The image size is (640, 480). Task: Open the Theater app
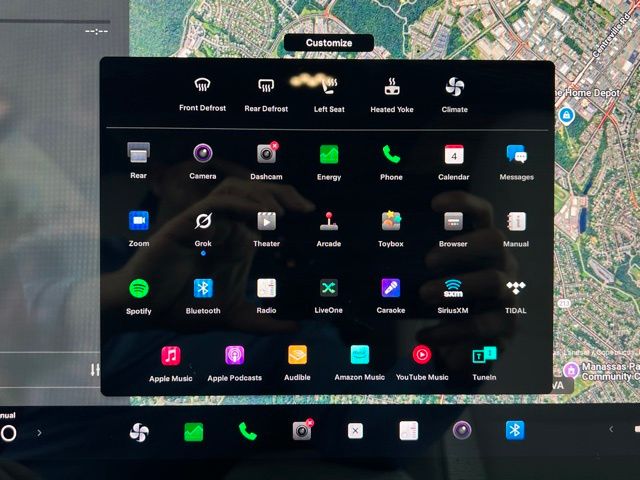(266, 222)
